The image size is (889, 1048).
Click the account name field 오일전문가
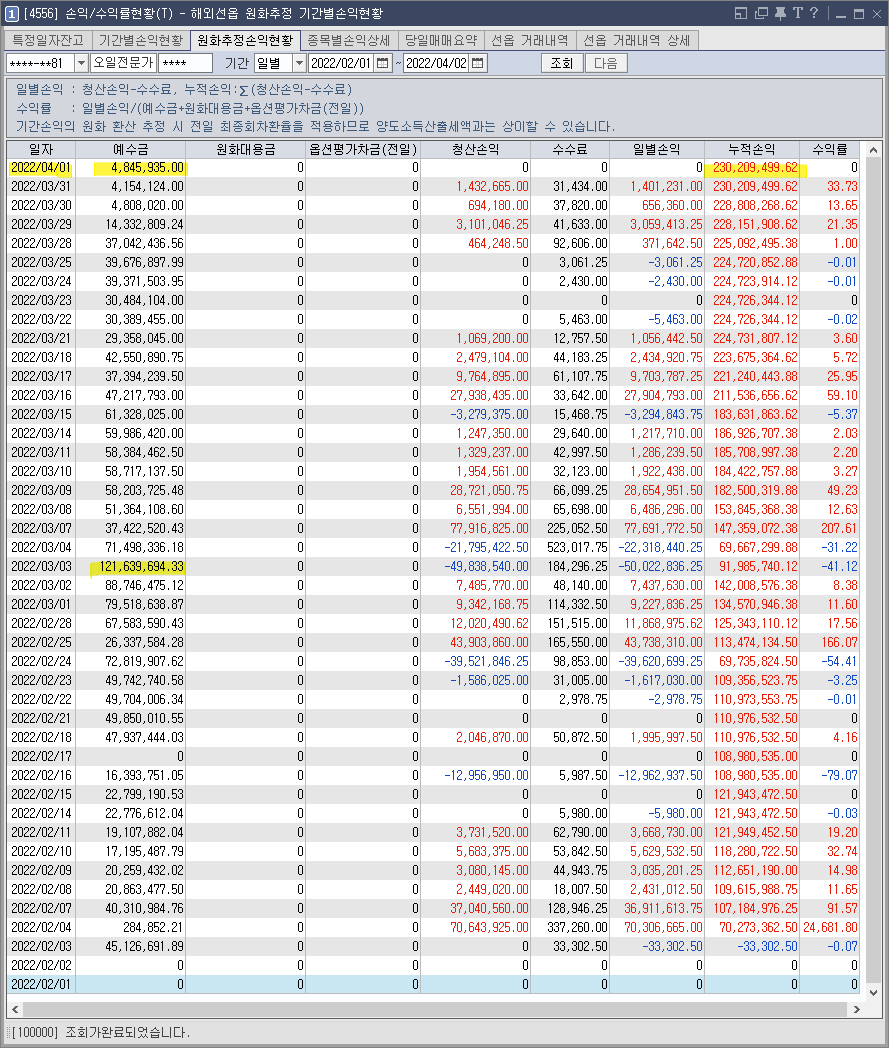pos(124,63)
